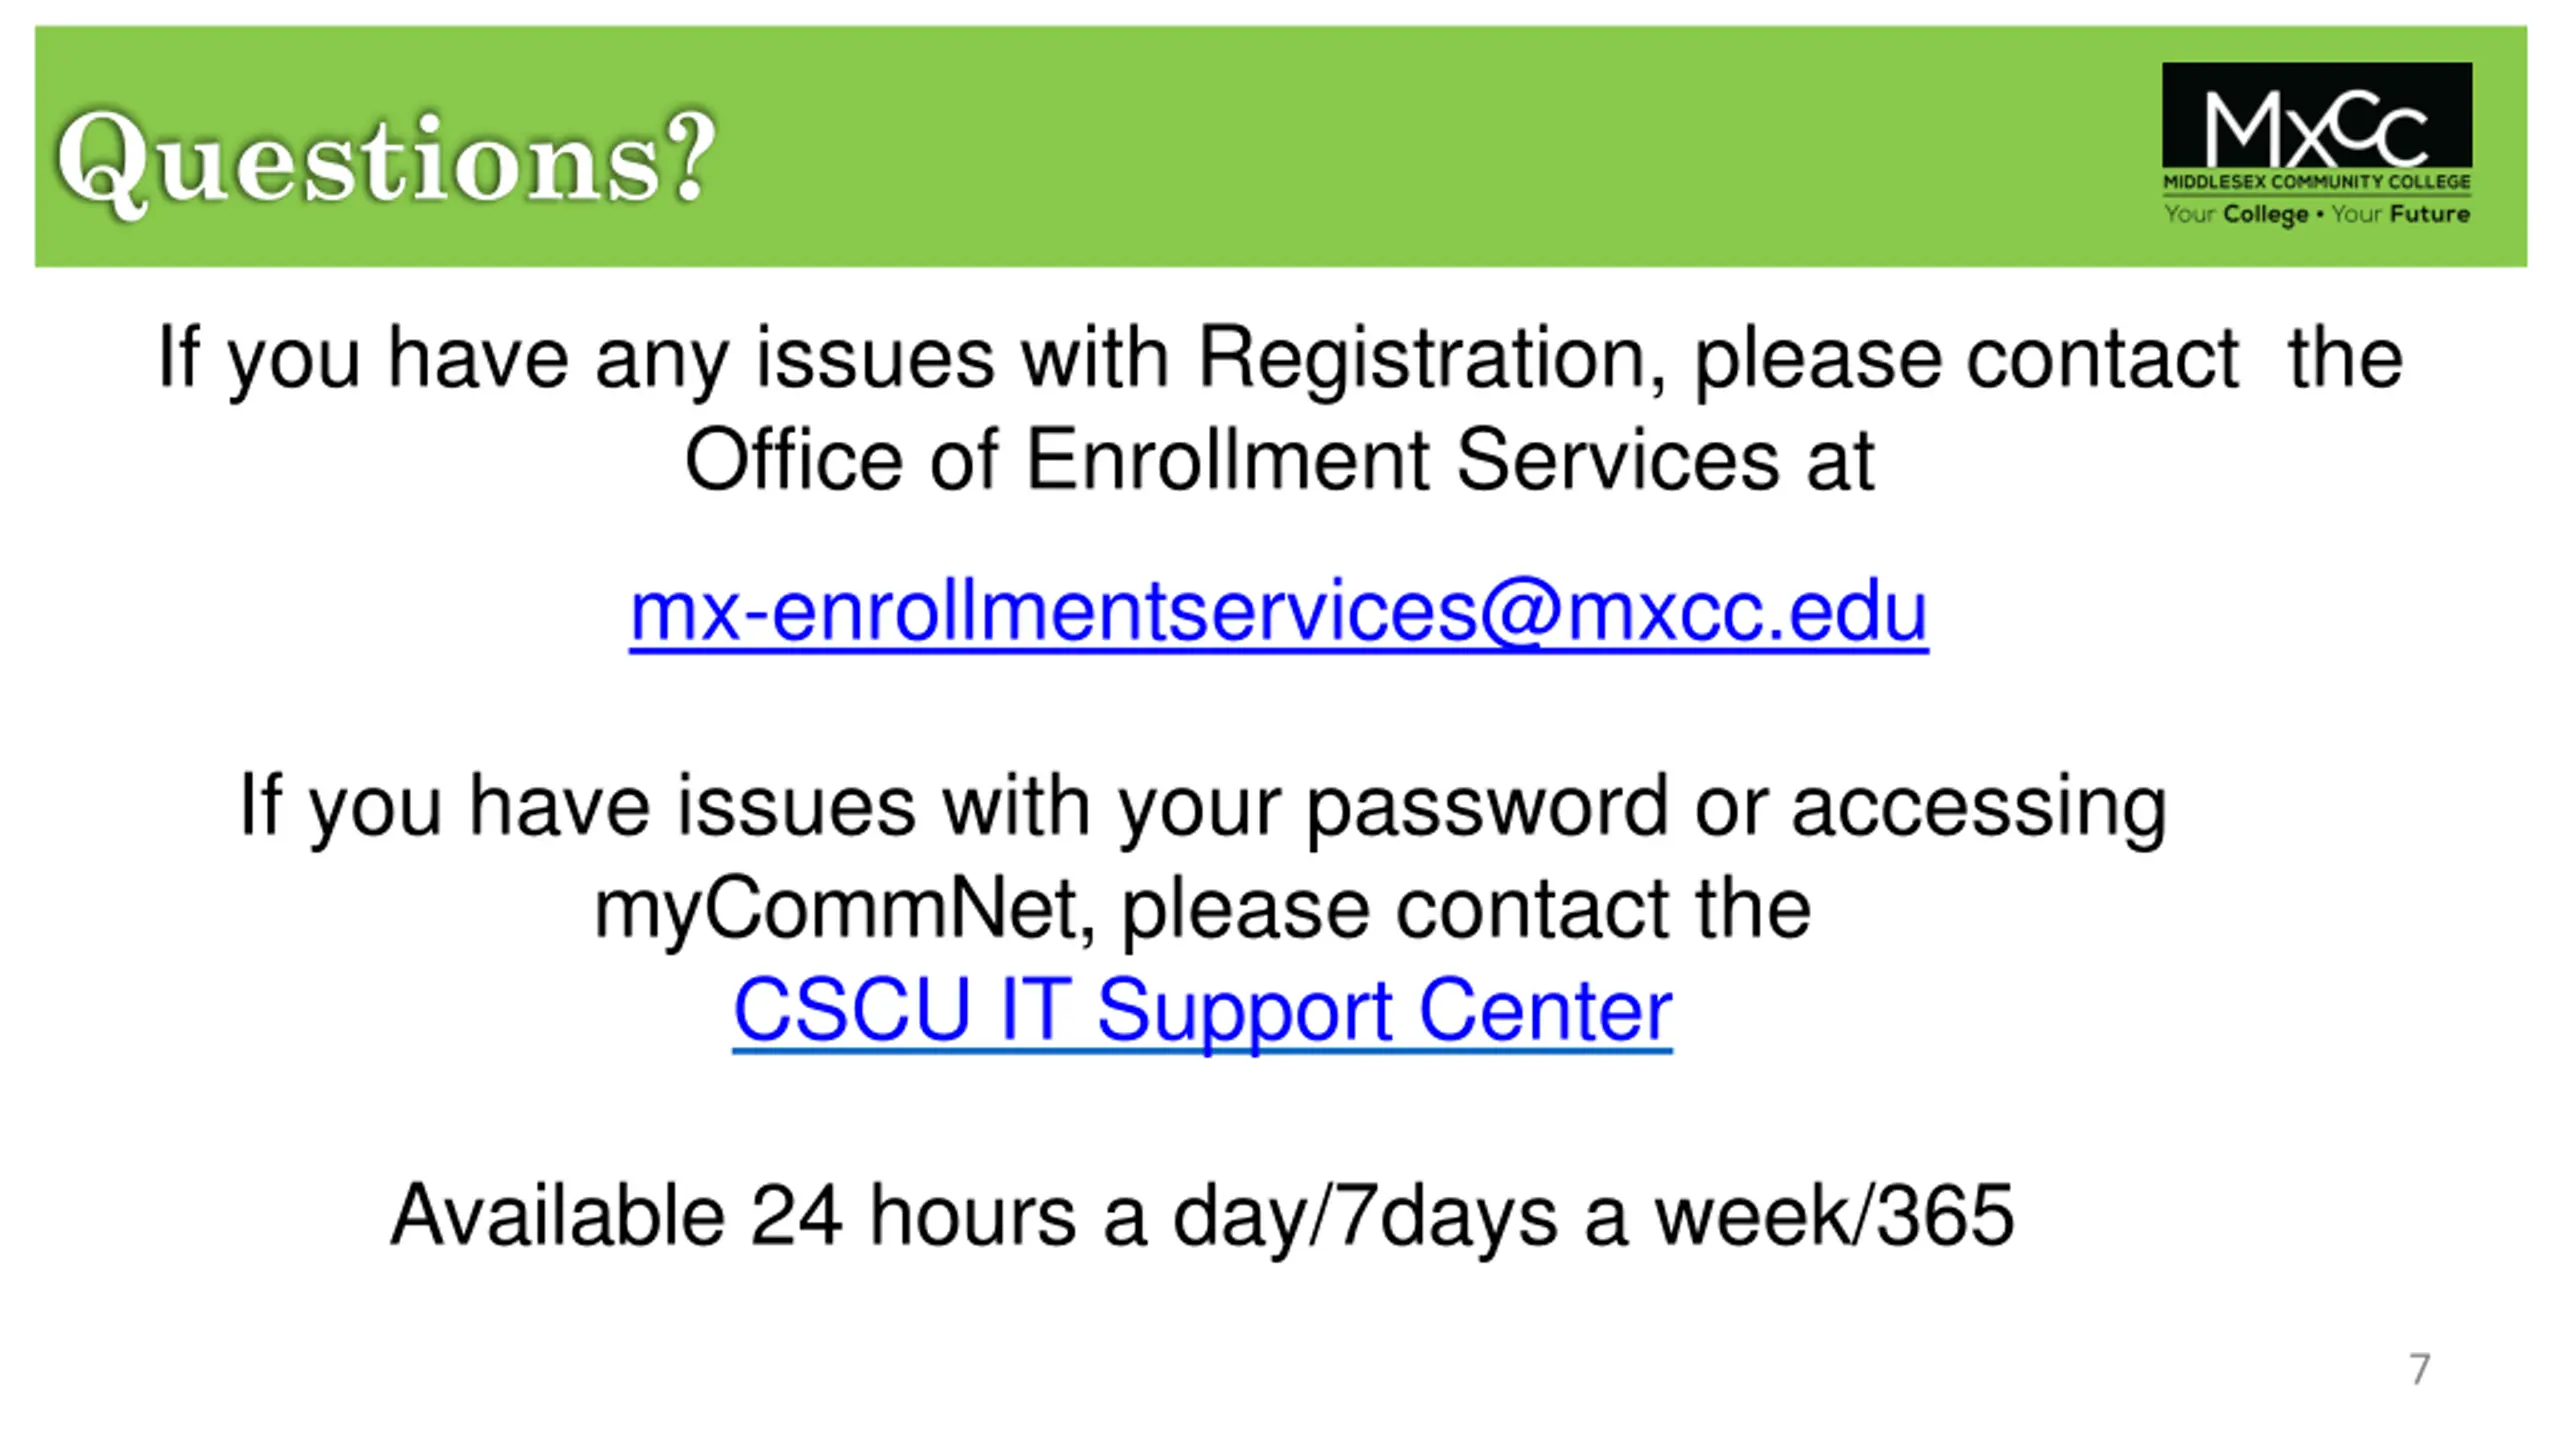The width and height of the screenshot is (2560, 1440).
Task: Open the mx-enrollmentservices@mxcc.edu email link
Action: pos(1278,611)
